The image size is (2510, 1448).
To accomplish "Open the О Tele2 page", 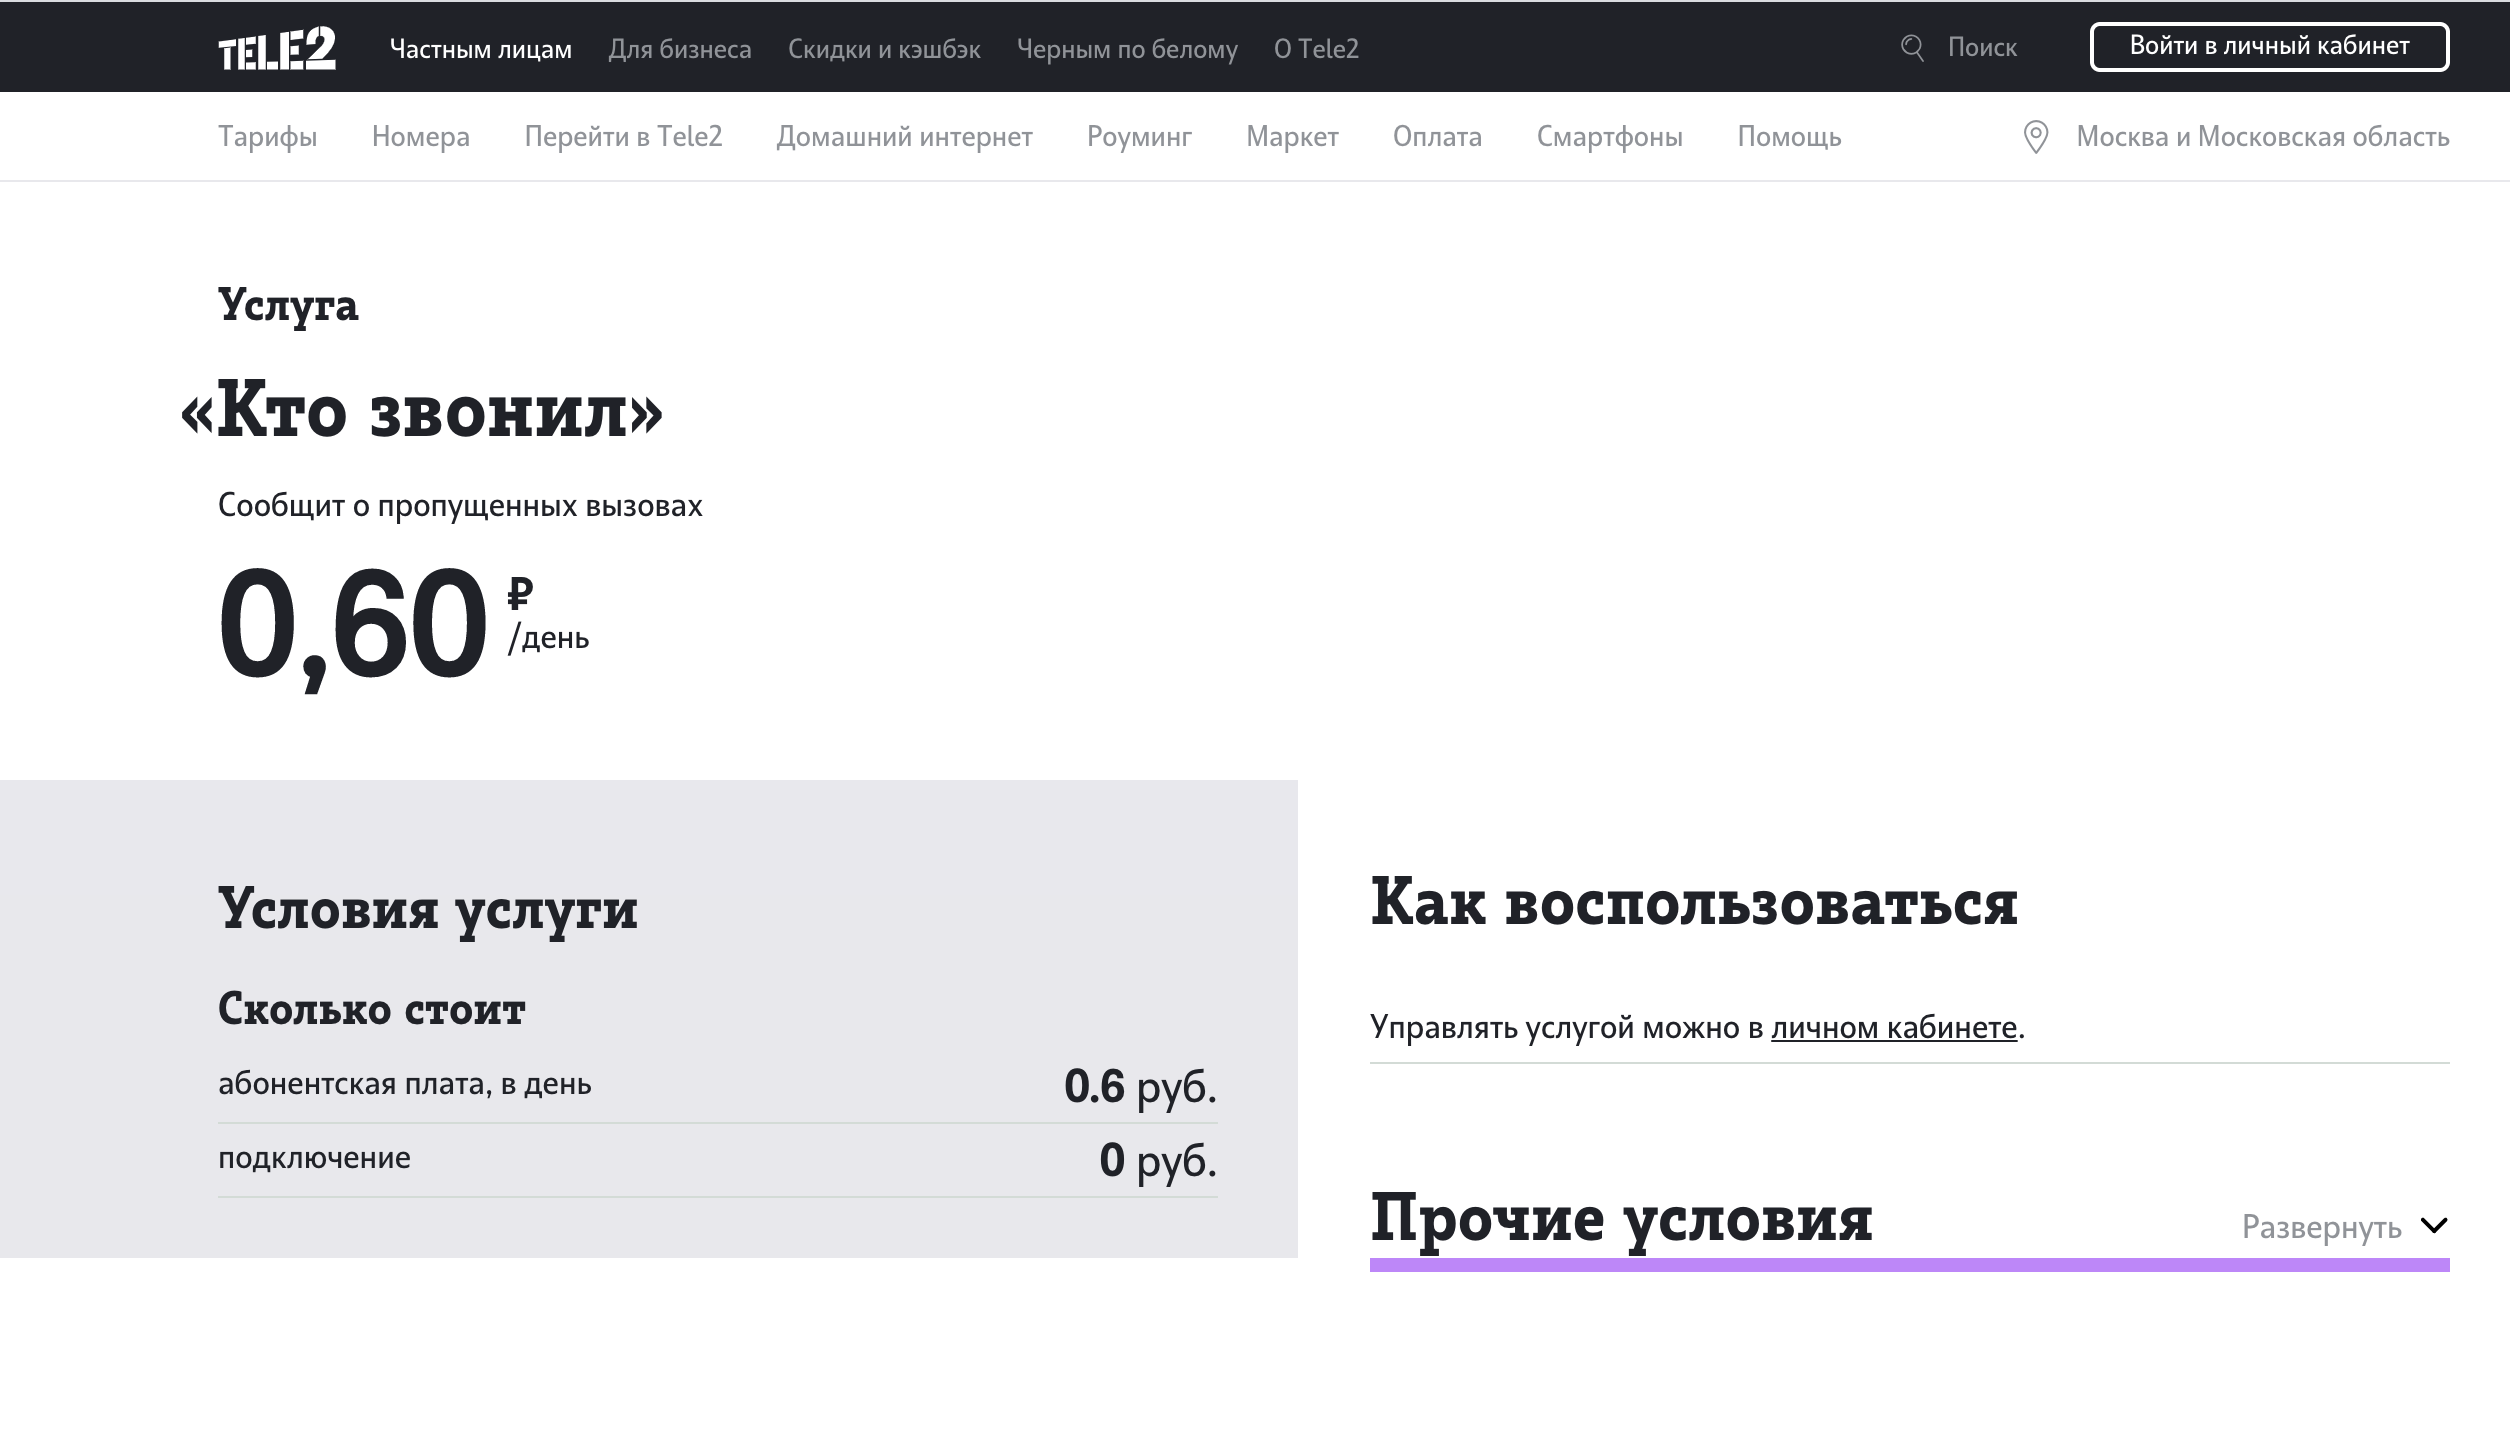I will pyautogui.click(x=1316, y=49).
